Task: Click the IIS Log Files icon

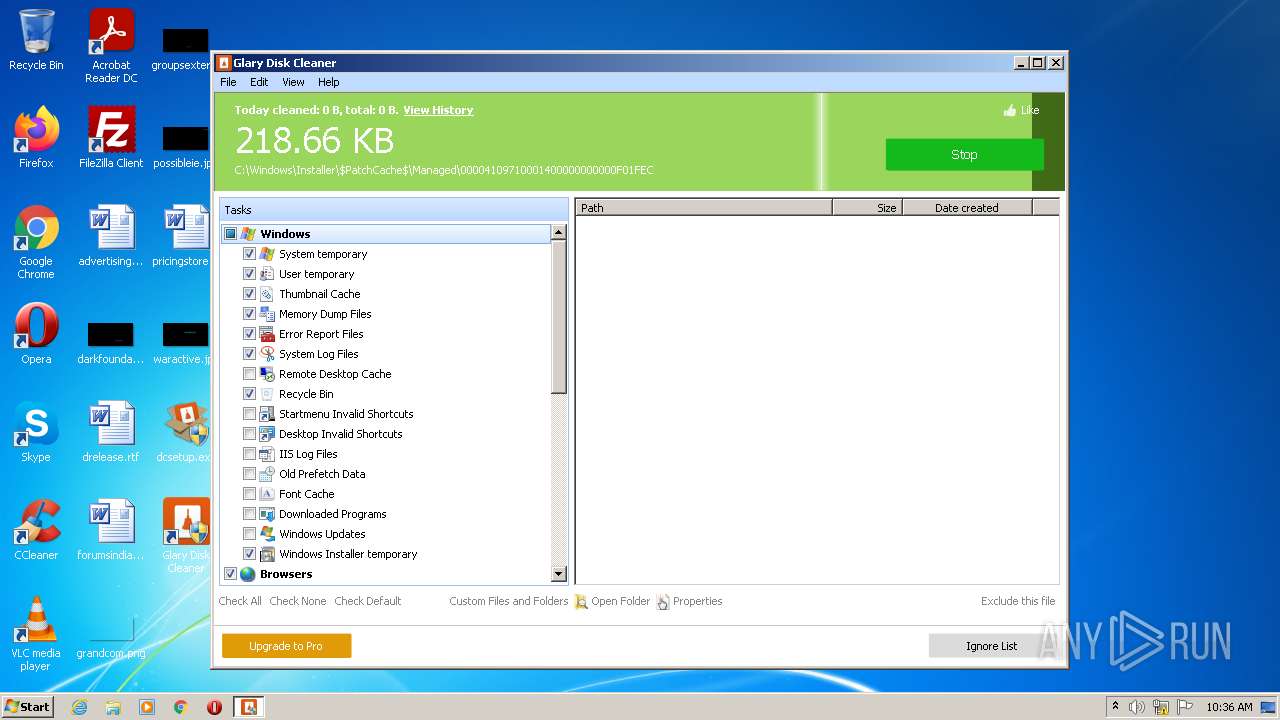Action: (267, 454)
